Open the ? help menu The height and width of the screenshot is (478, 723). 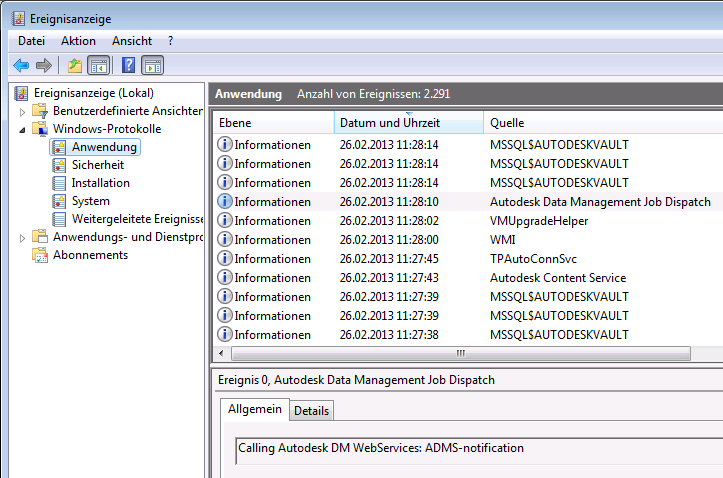[171, 41]
